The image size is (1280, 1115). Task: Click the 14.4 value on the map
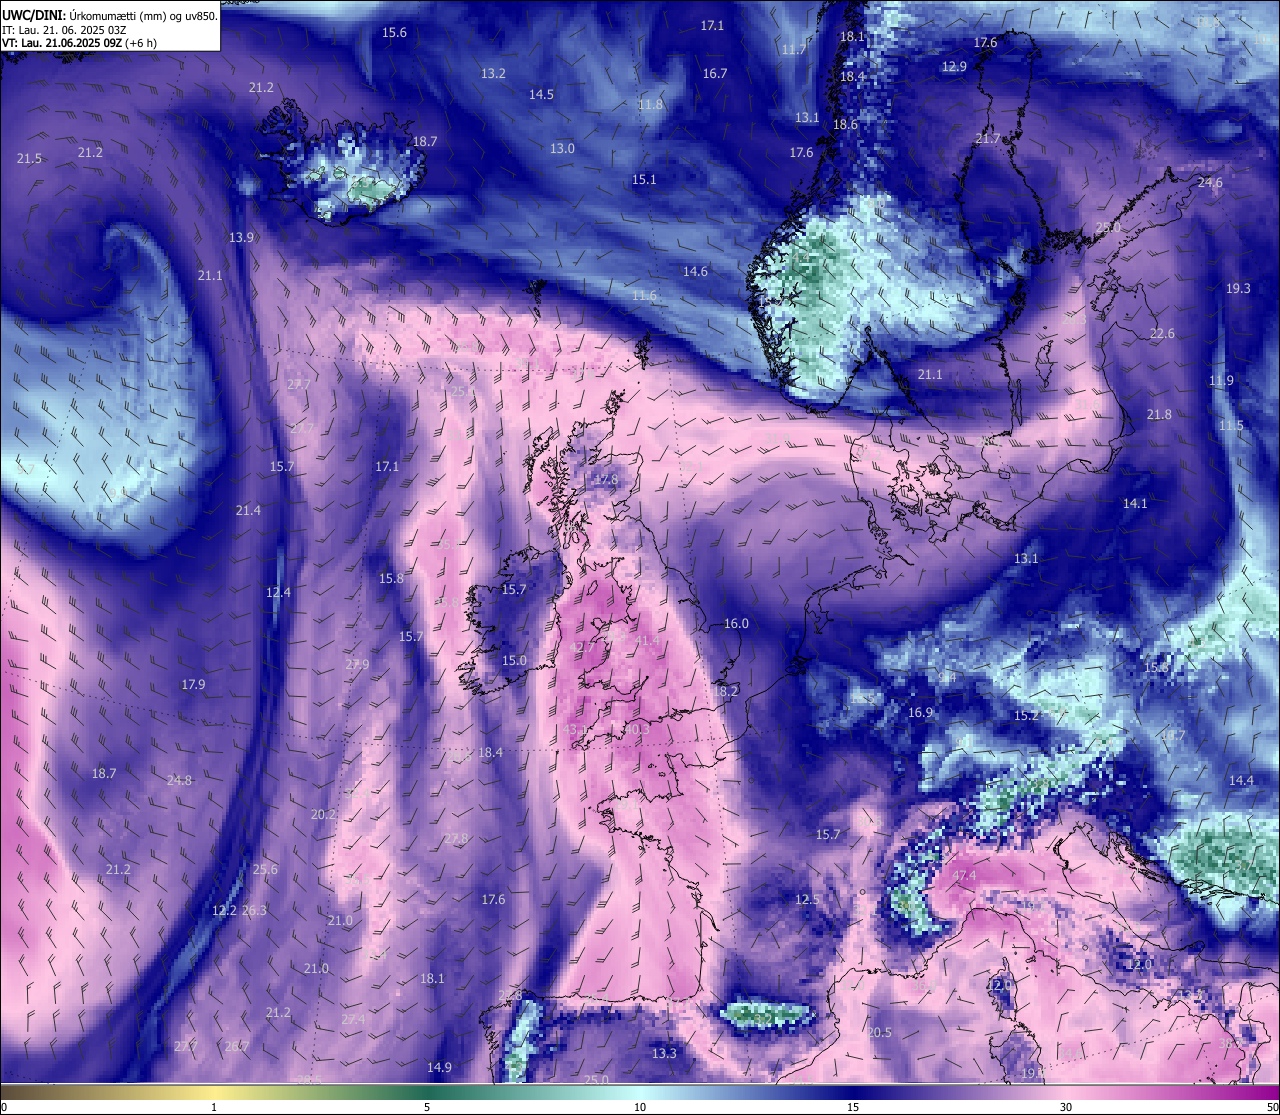[x=1241, y=781]
